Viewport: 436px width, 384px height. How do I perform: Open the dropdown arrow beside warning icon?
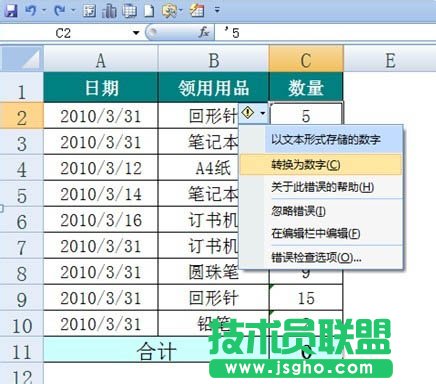pyautogui.click(x=263, y=113)
